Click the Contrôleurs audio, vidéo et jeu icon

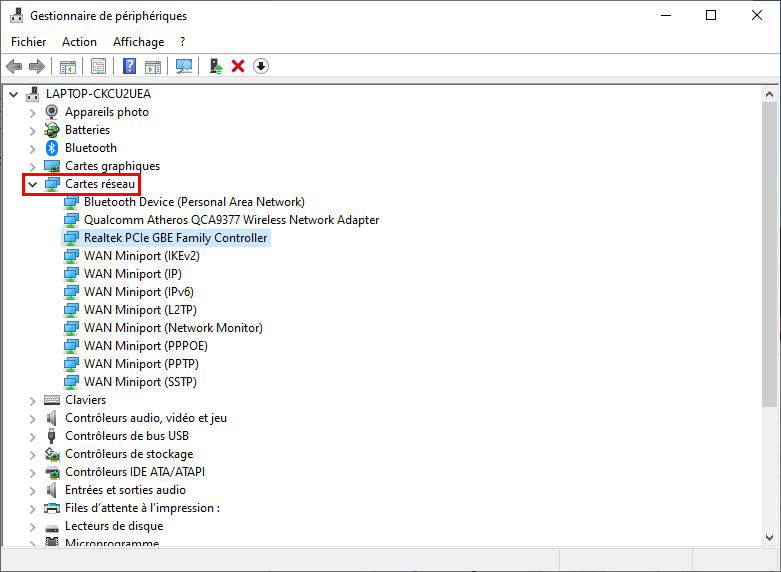(51, 418)
